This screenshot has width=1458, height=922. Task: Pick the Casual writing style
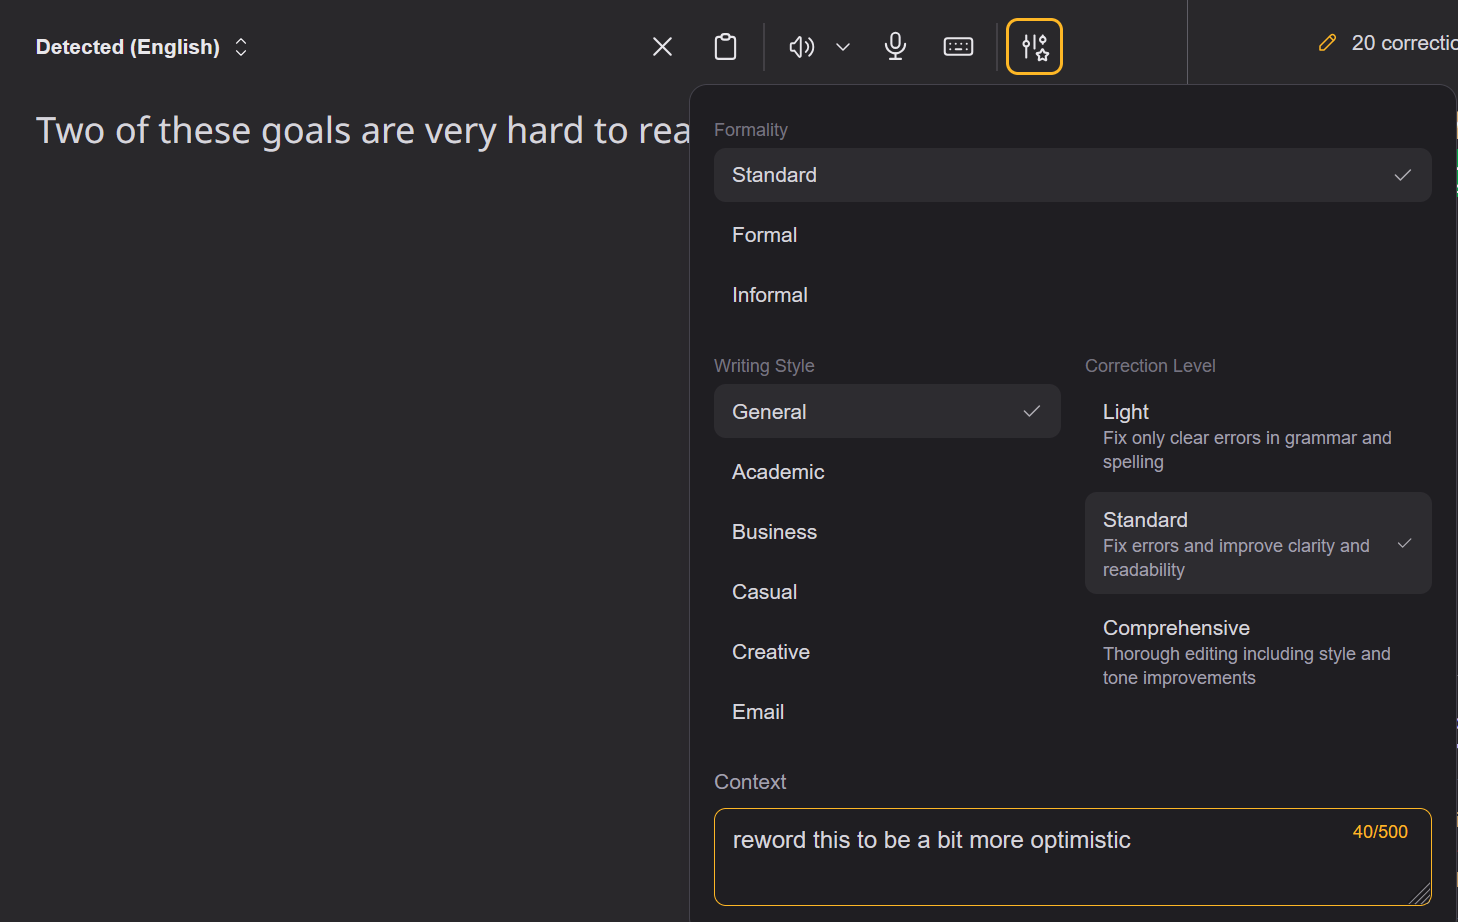click(765, 592)
